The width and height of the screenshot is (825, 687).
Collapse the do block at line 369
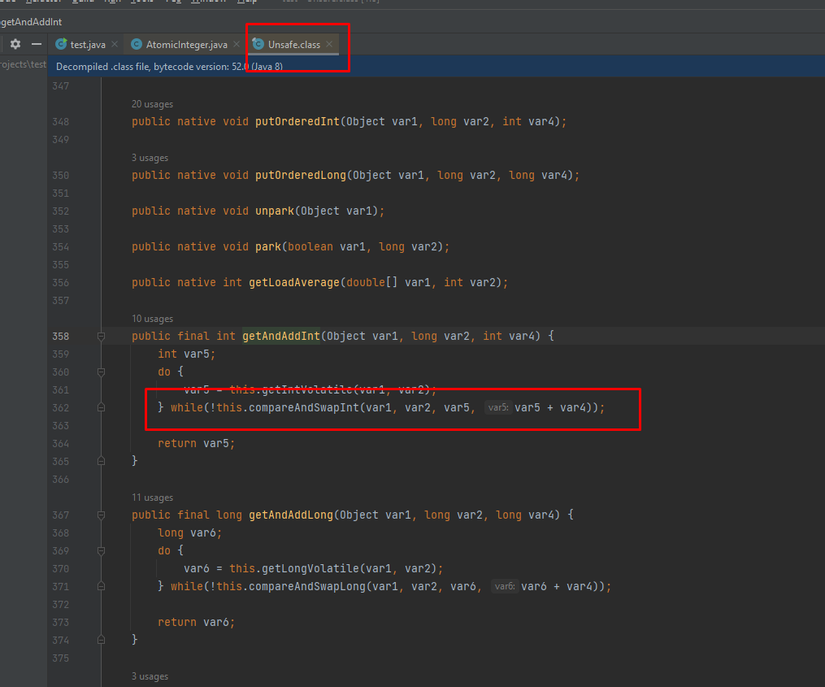tap(101, 551)
